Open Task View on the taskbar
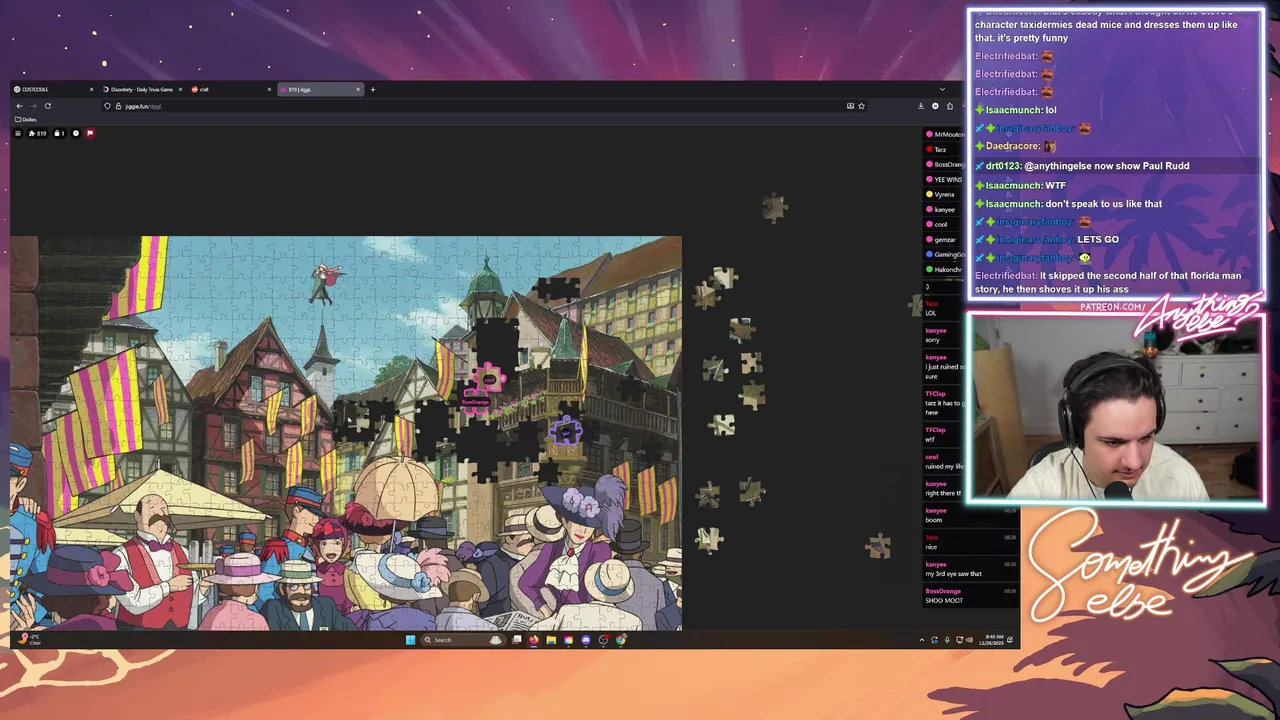 click(x=517, y=640)
